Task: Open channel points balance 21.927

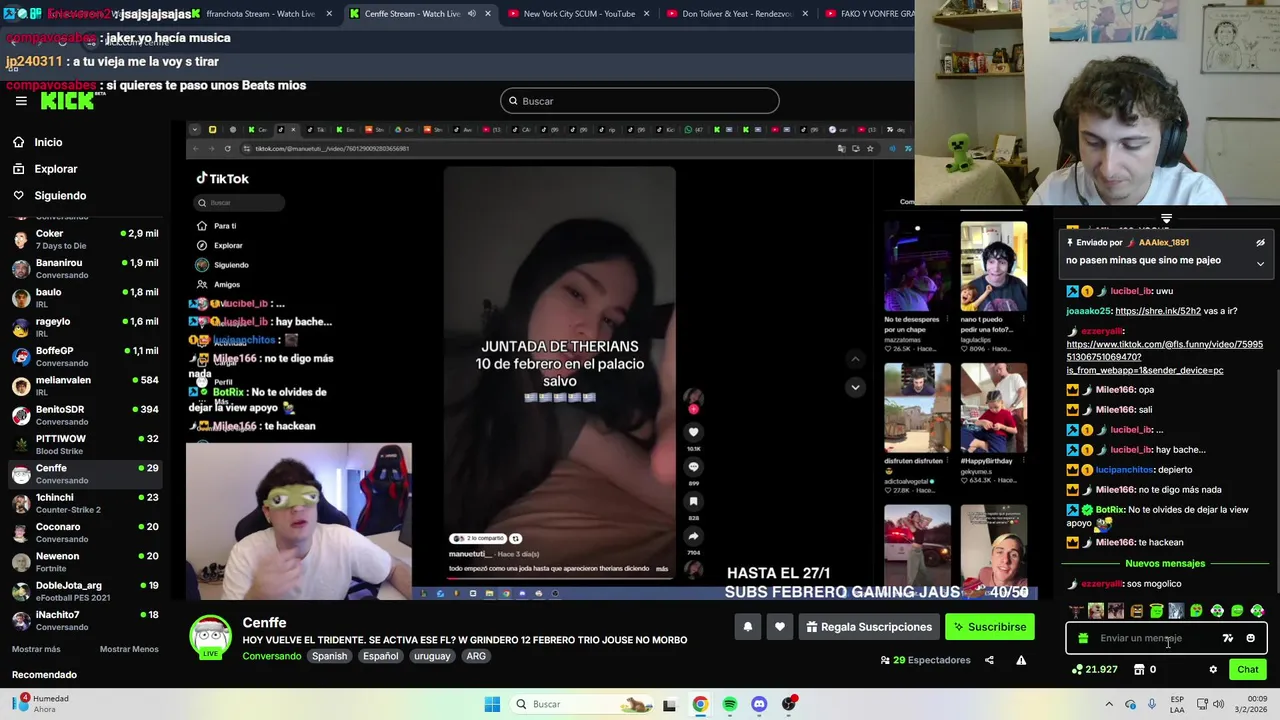Action: click(1095, 670)
